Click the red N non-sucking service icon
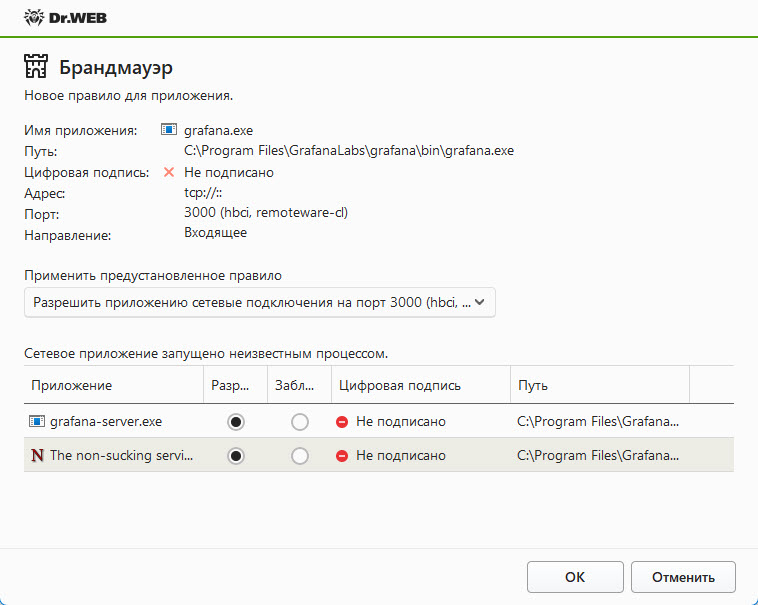The image size is (758, 605). tap(37, 455)
